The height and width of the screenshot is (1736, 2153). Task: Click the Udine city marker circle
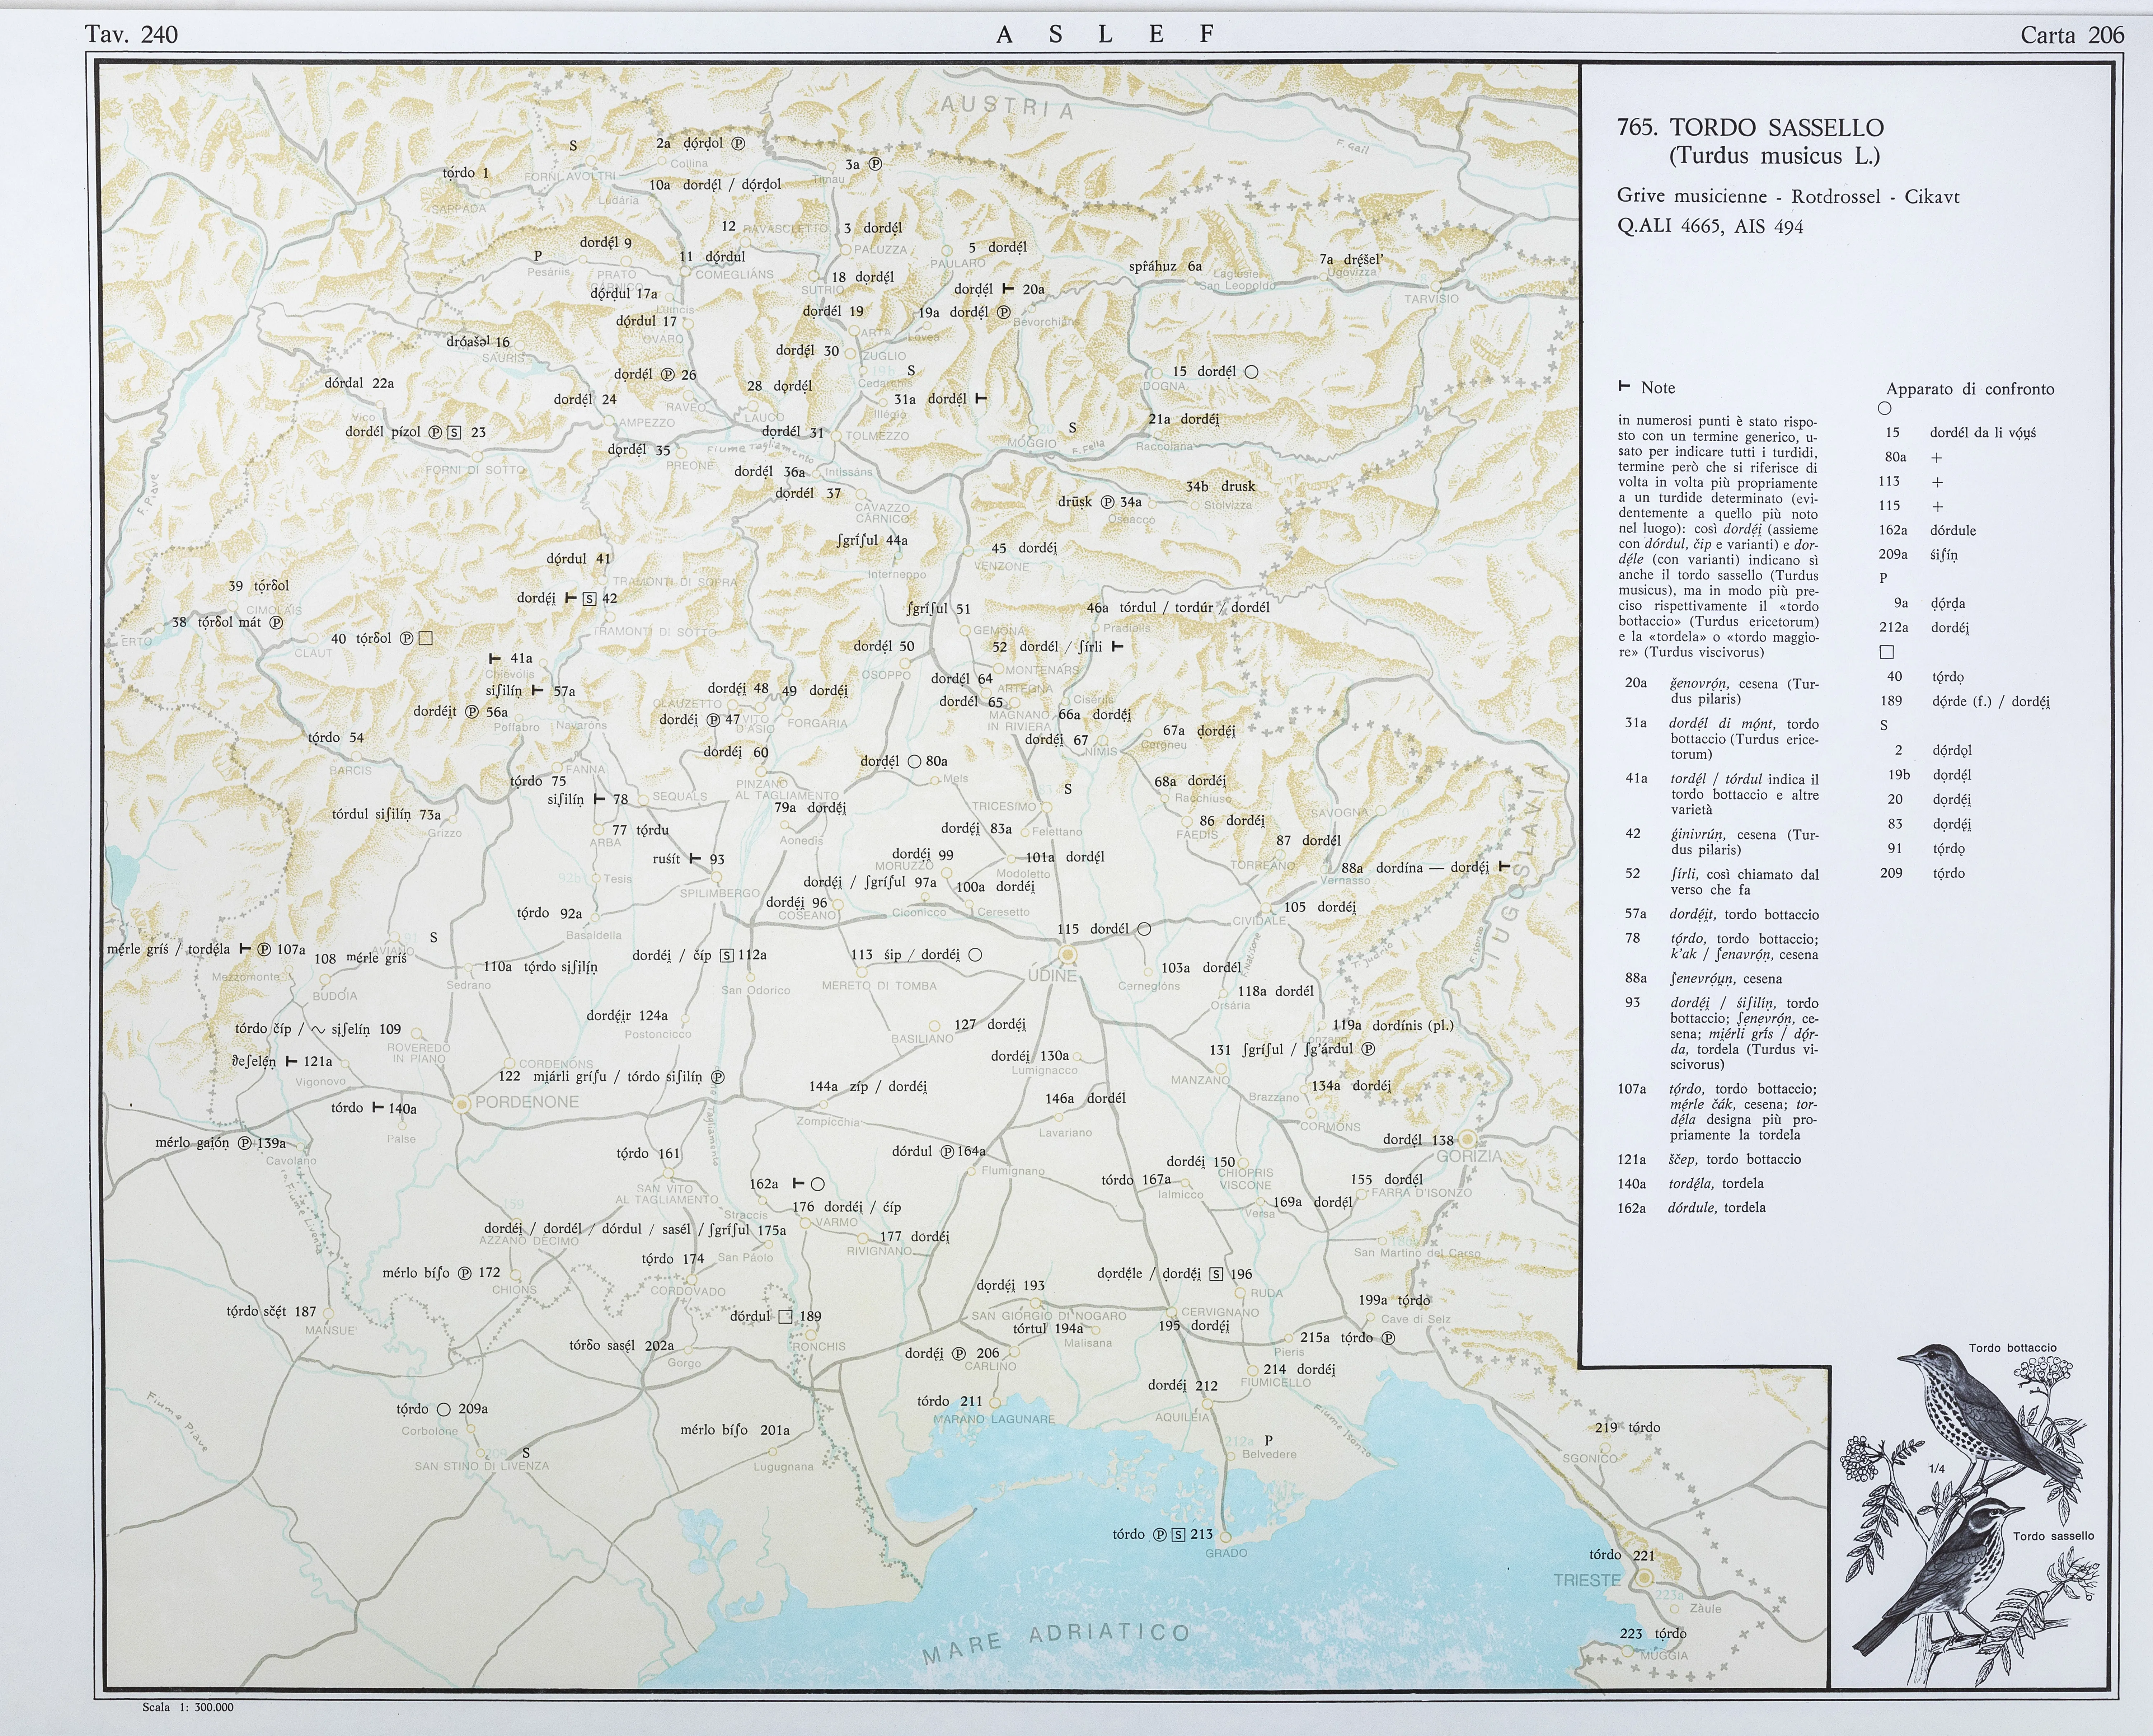click(1068, 955)
